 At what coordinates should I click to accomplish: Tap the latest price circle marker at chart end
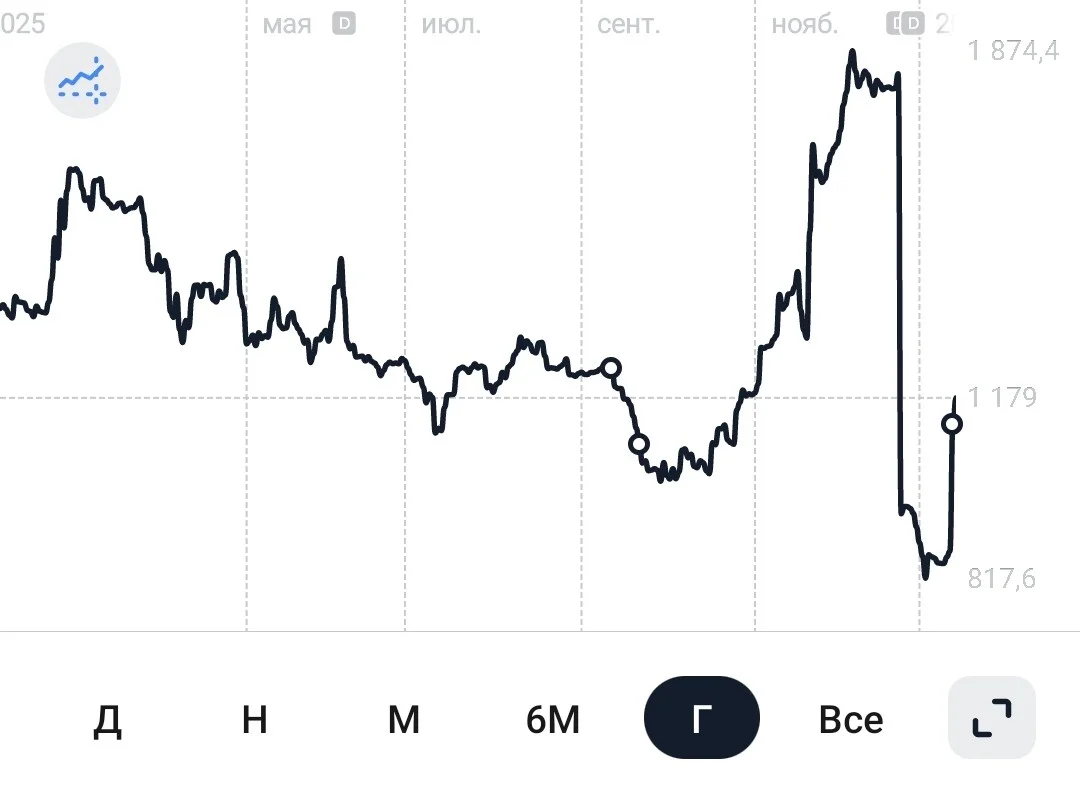pyautogui.click(x=952, y=424)
